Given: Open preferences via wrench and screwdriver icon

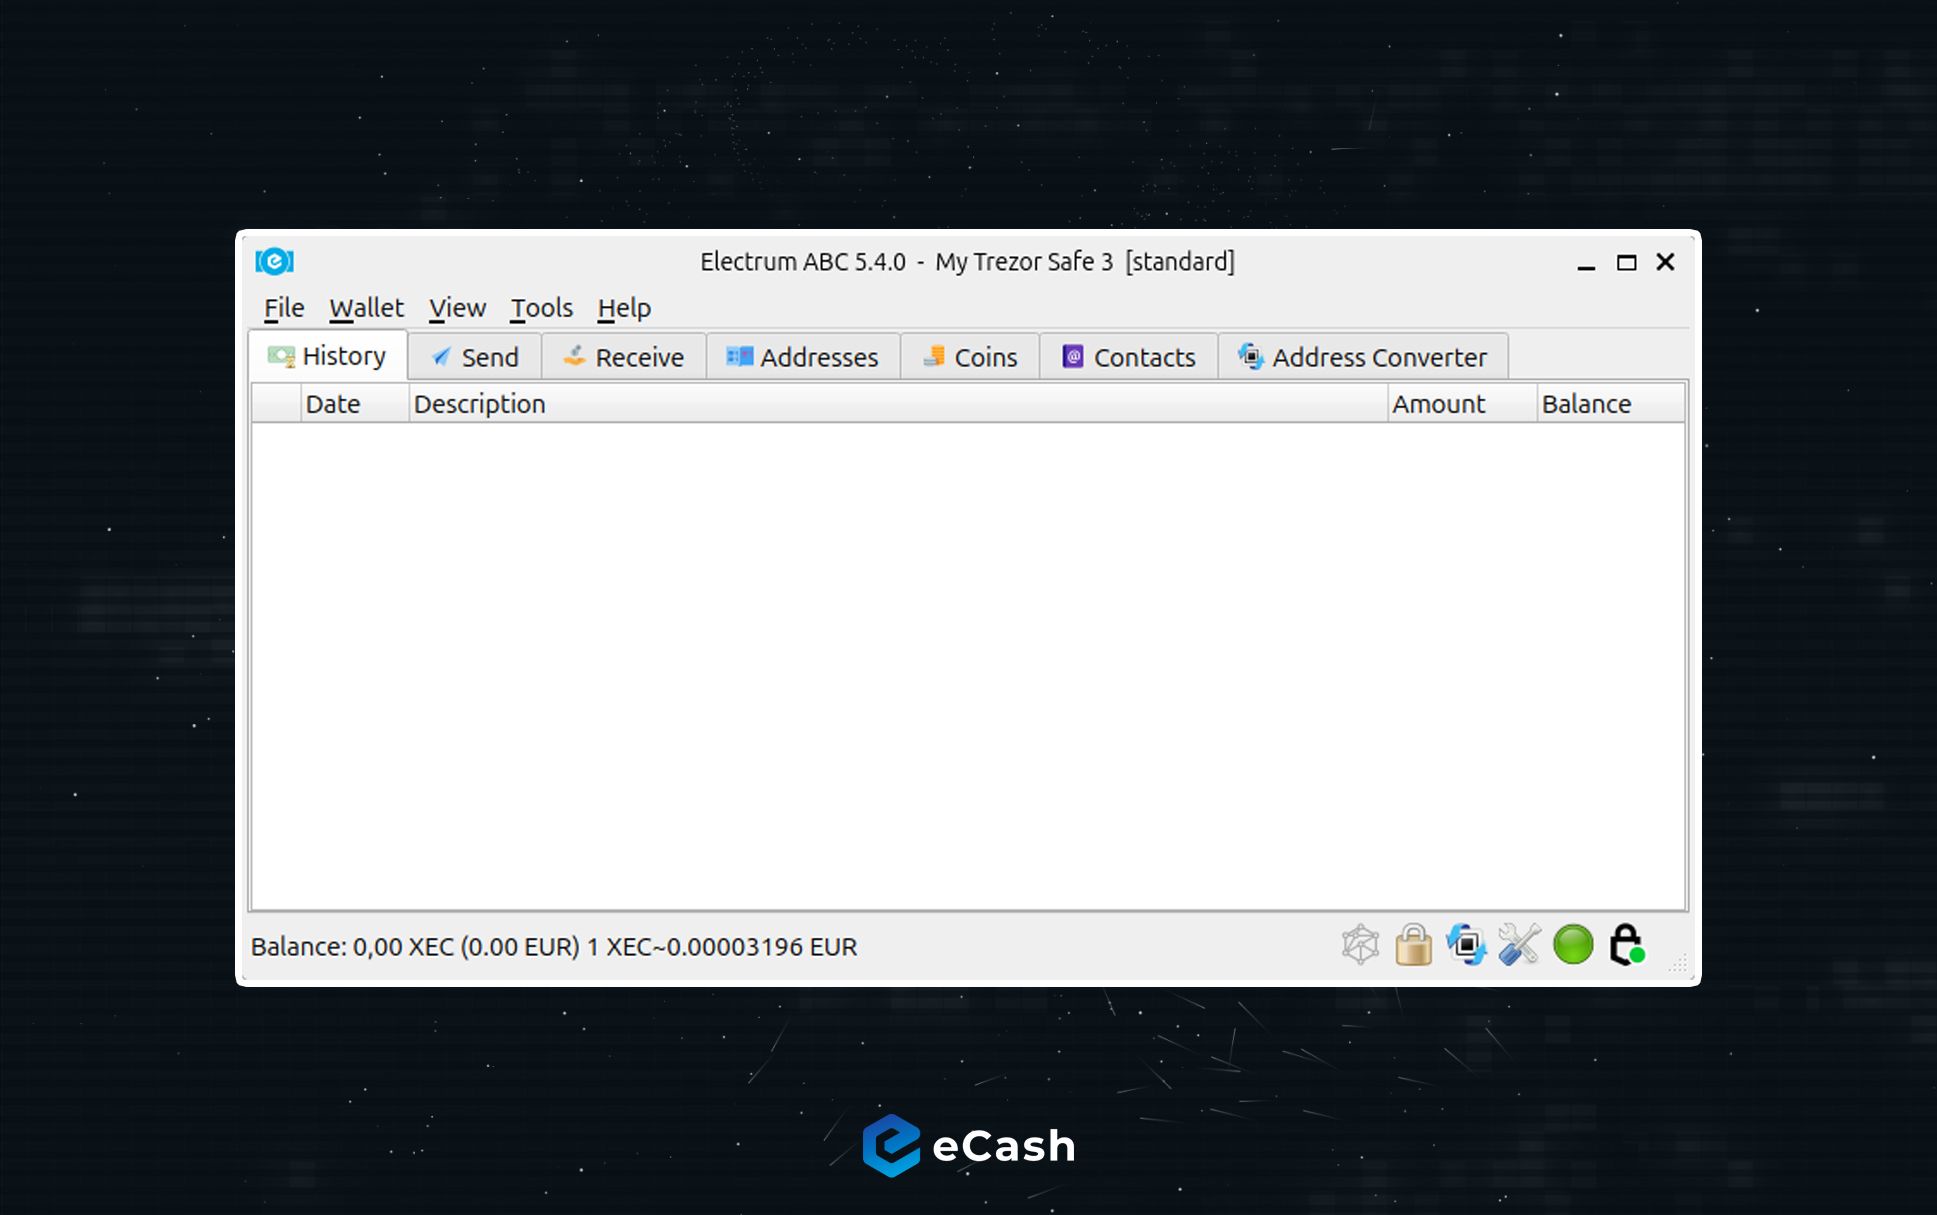Looking at the screenshot, I should tap(1519, 945).
